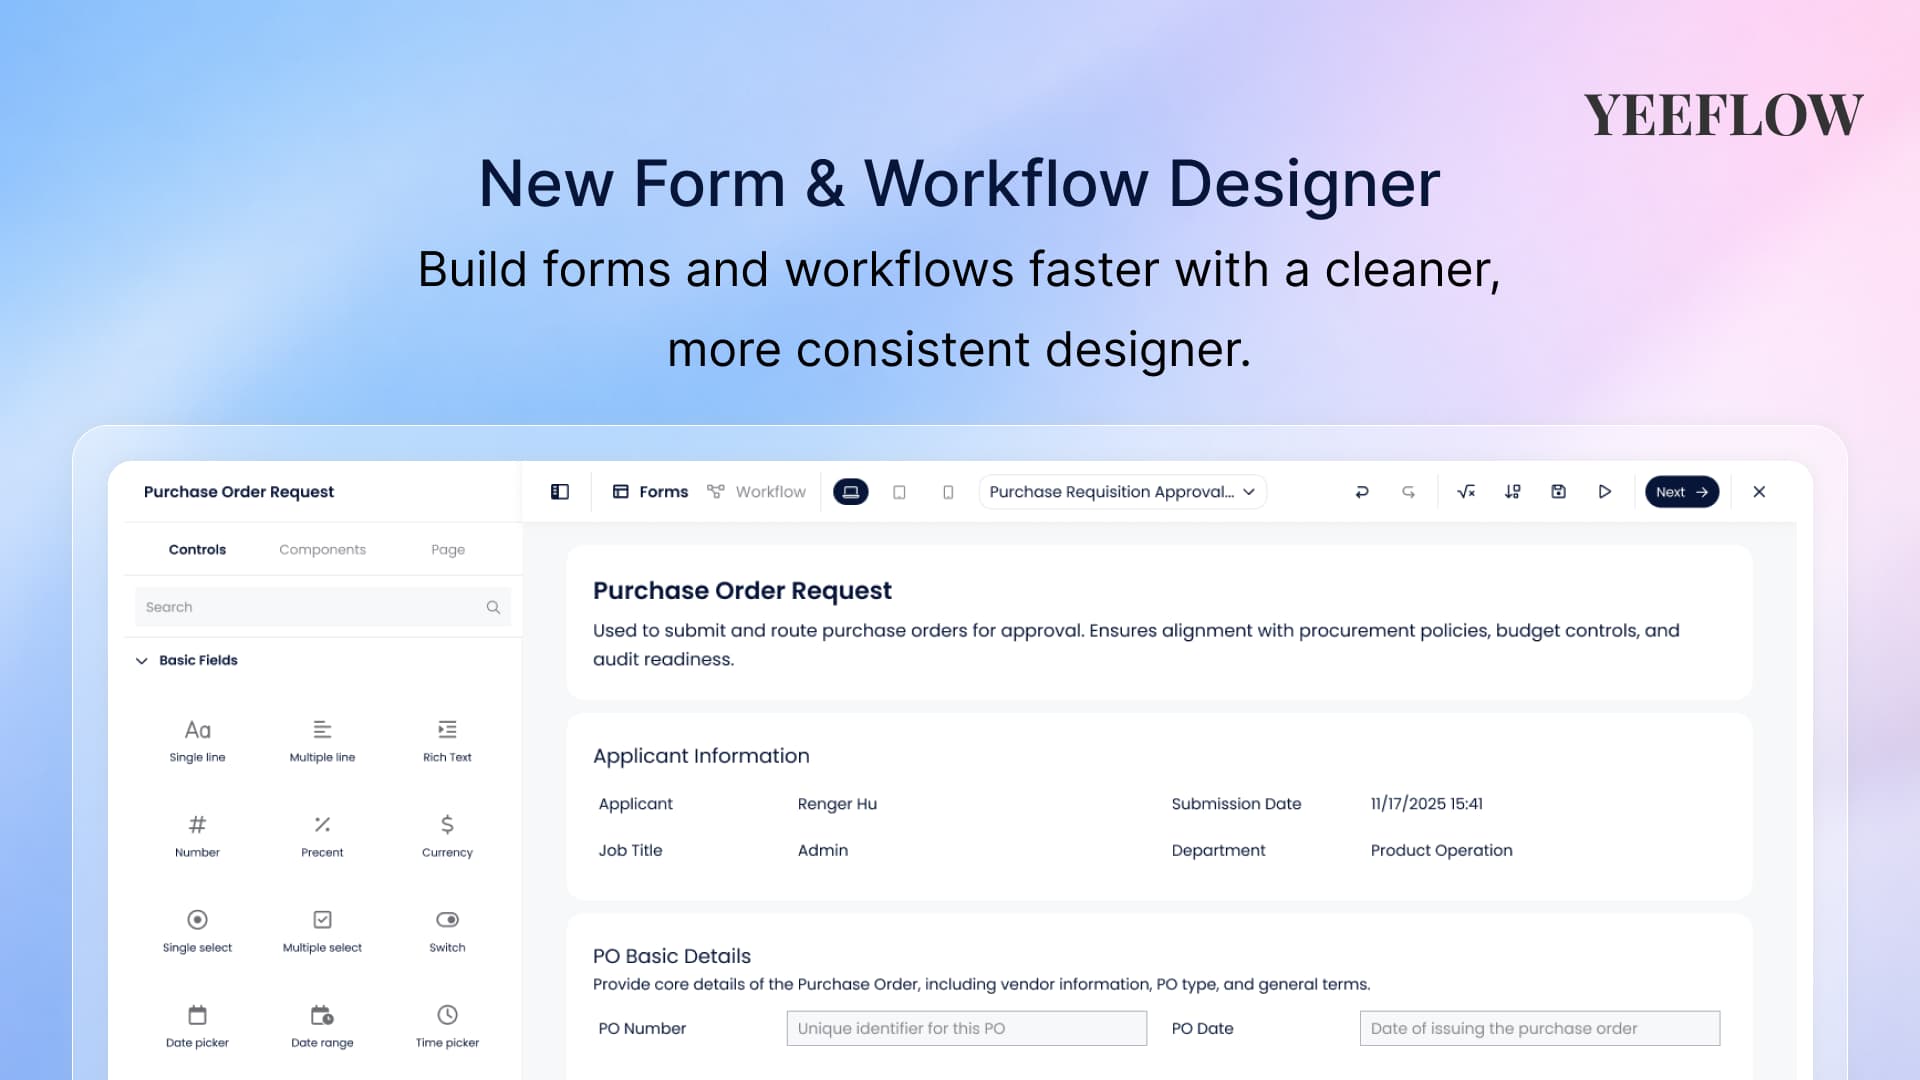This screenshot has height=1080, width=1920.
Task: Click the play preview icon
Action: [1604, 492]
